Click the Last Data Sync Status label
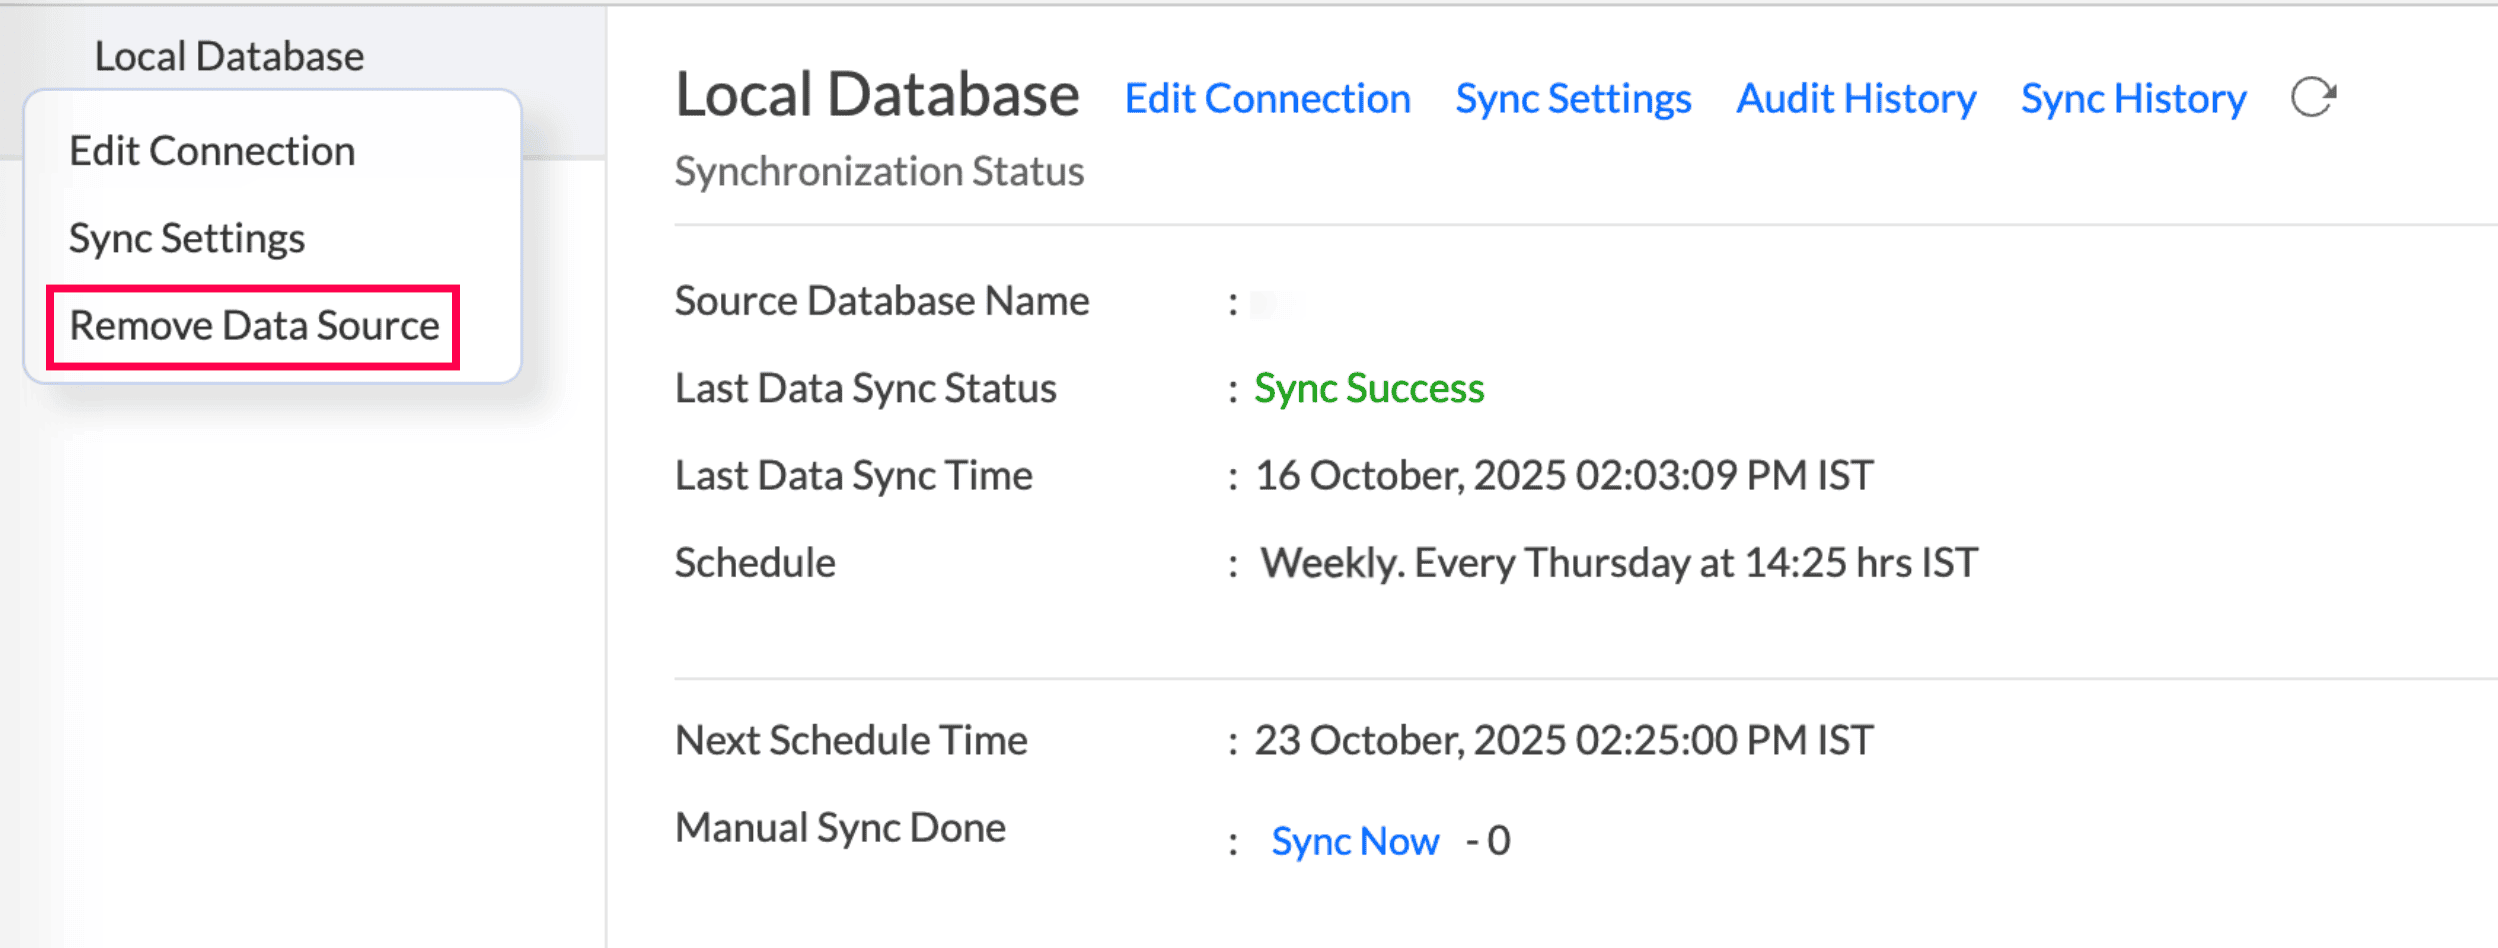The image size is (2498, 948). click(x=865, y=388)
